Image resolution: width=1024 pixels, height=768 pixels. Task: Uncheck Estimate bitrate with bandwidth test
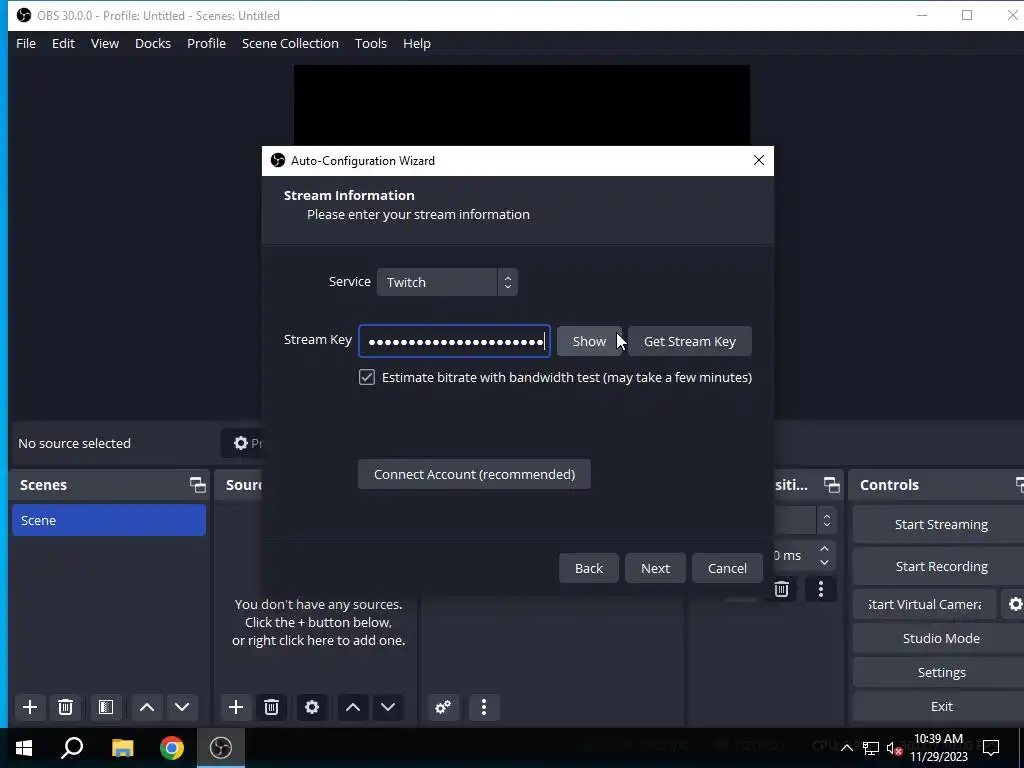[366, 377]
